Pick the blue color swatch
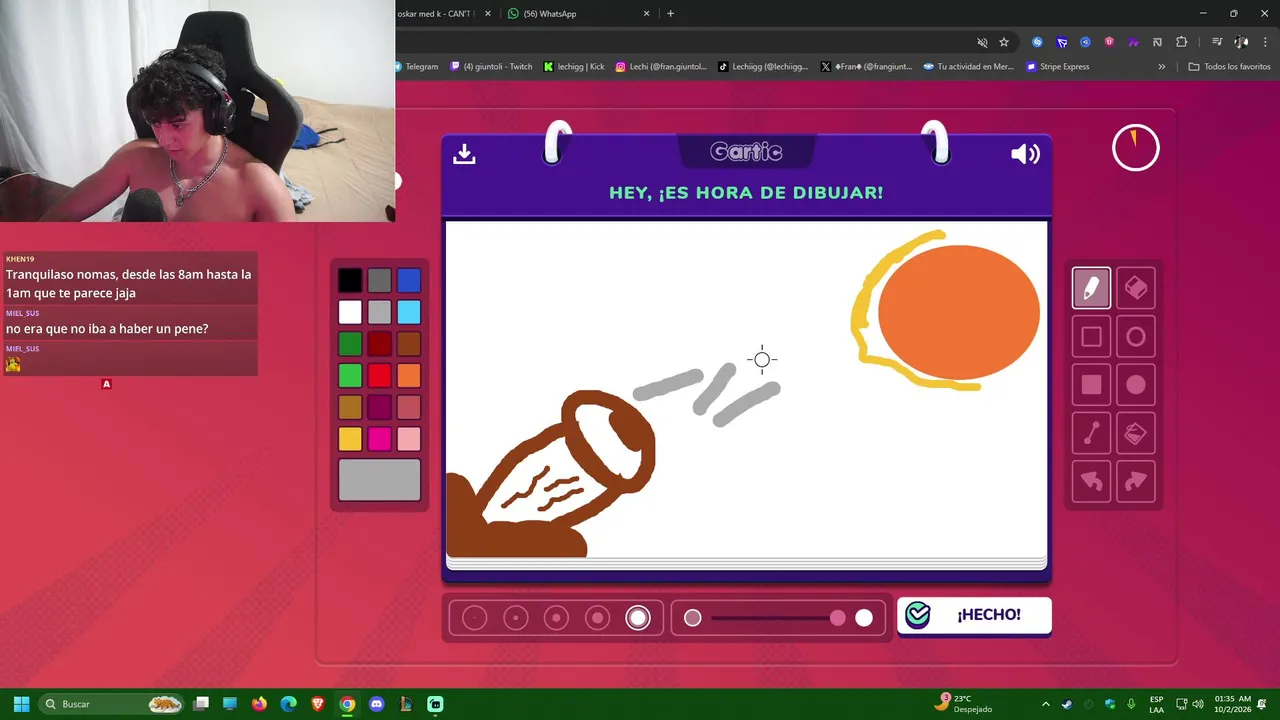 click(x=409, y=280)
